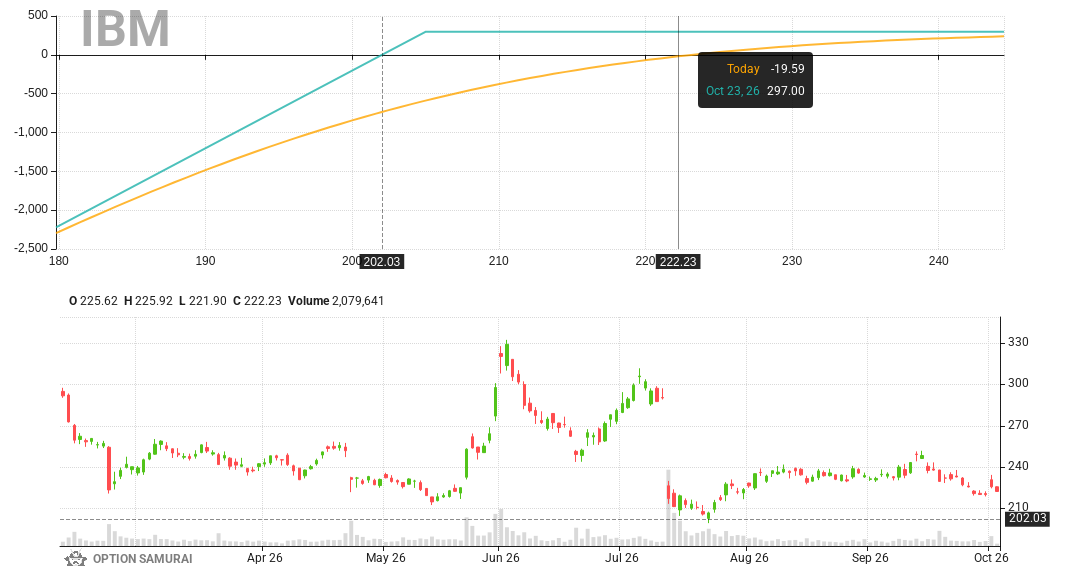
Task: Click the 300 price level label
Action: click(1018, 383)
